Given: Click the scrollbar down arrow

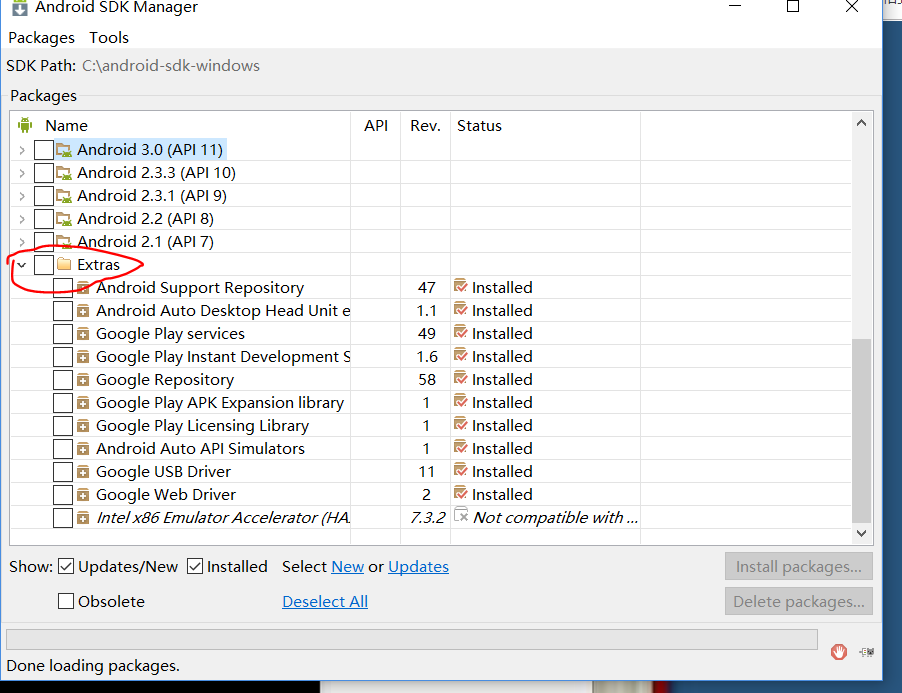Looking at the screenshot, I should pyautogui.click(x=861, y=533).
